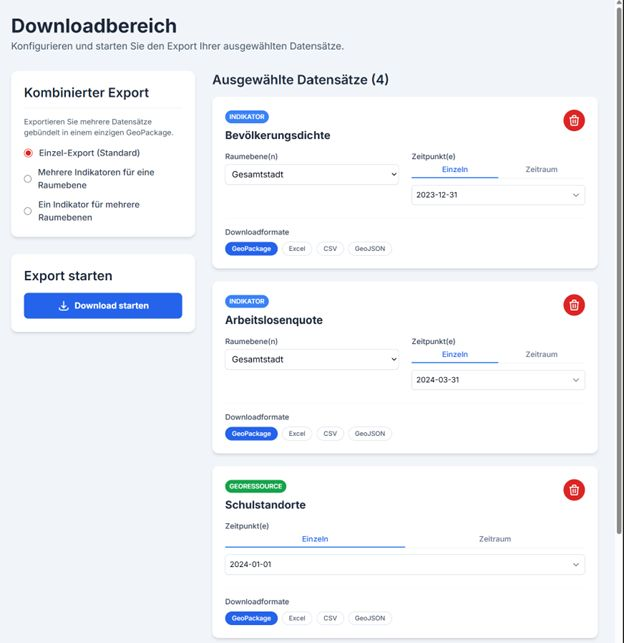Click the trash icon on Schulstandorte card
Screen dimensions: 624x643
tap(574, 490)
